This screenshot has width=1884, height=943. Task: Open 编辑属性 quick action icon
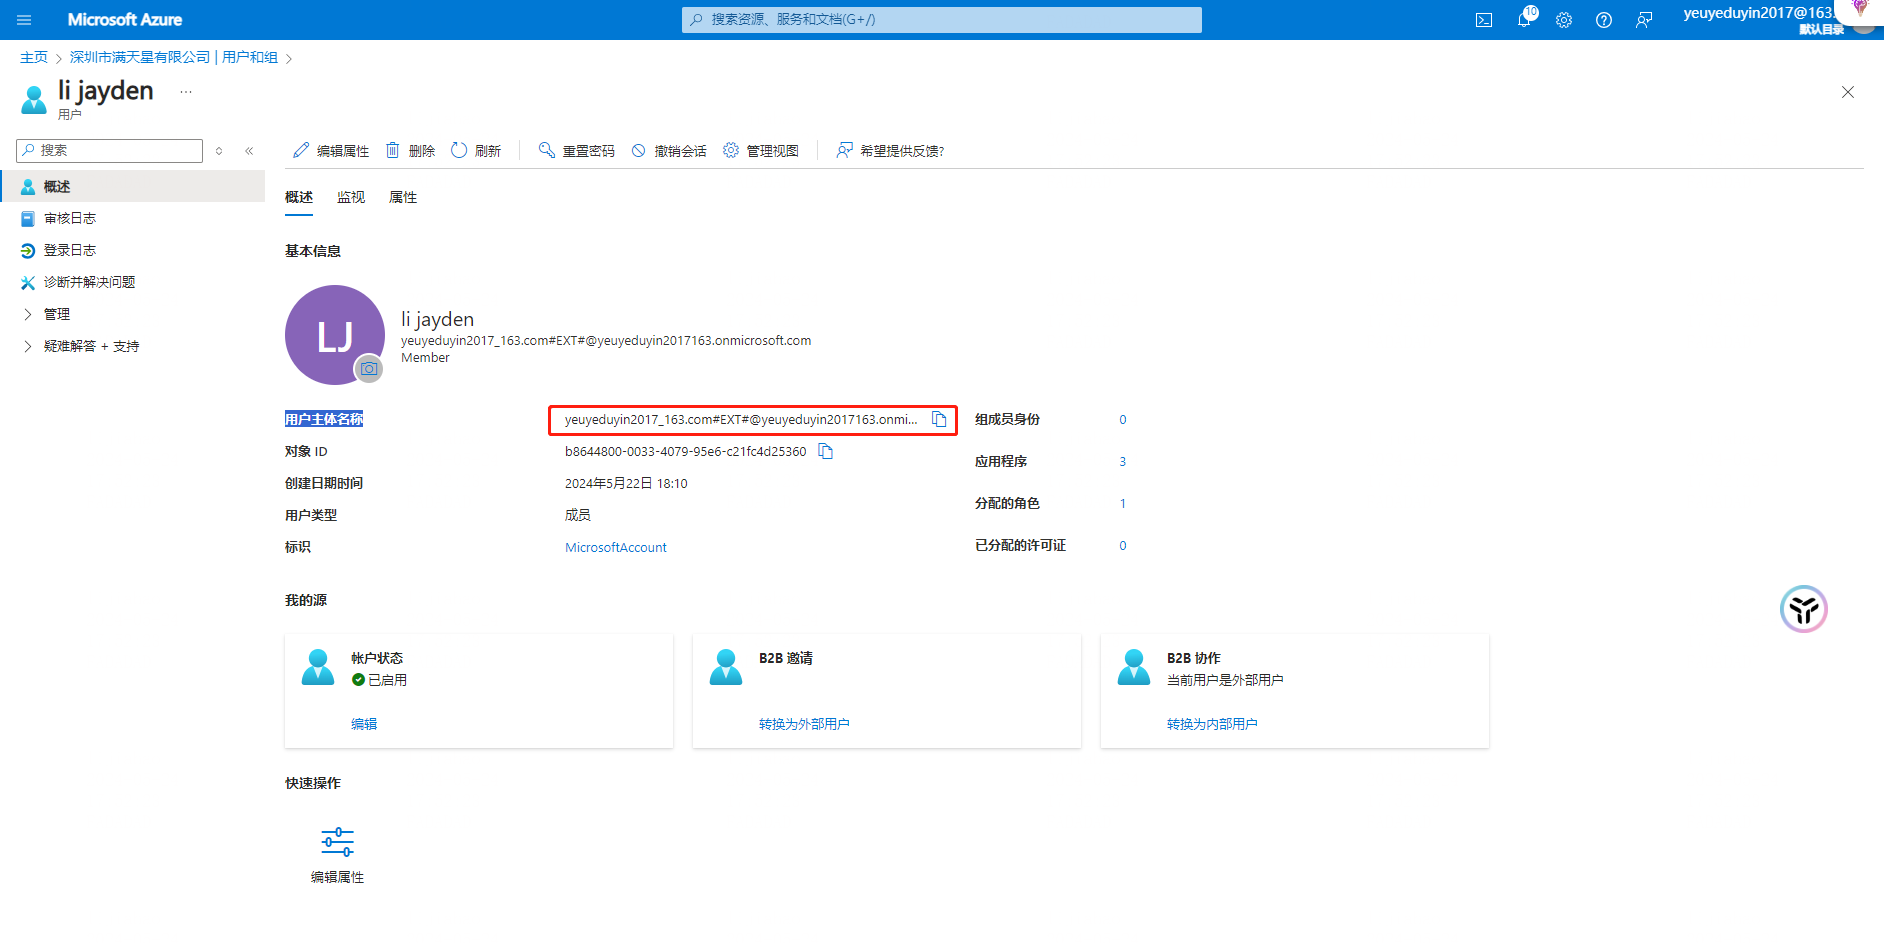pos(338,842)
